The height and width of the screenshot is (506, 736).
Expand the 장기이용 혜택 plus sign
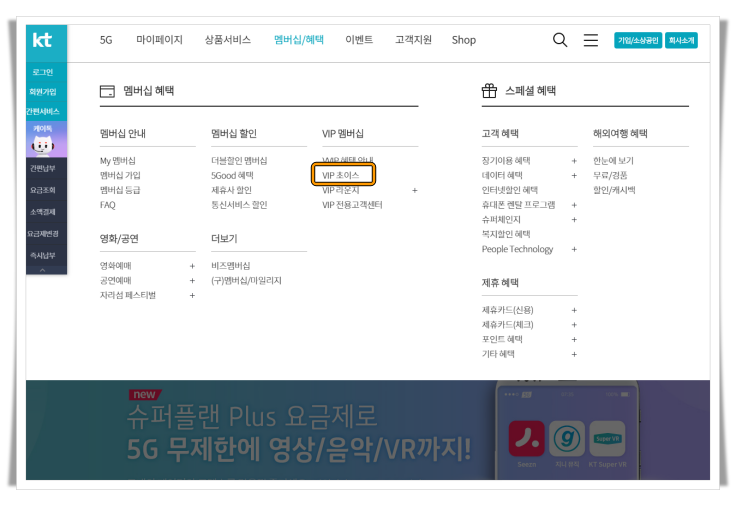pos(574,161)
